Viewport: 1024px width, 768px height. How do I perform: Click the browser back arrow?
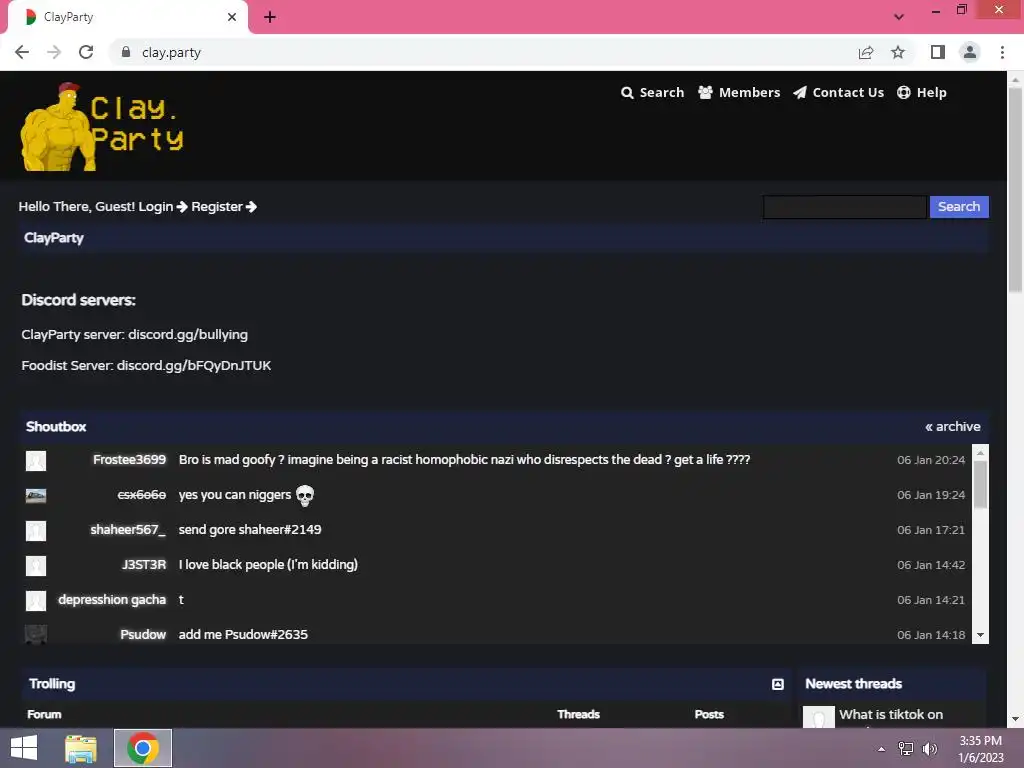22,52
